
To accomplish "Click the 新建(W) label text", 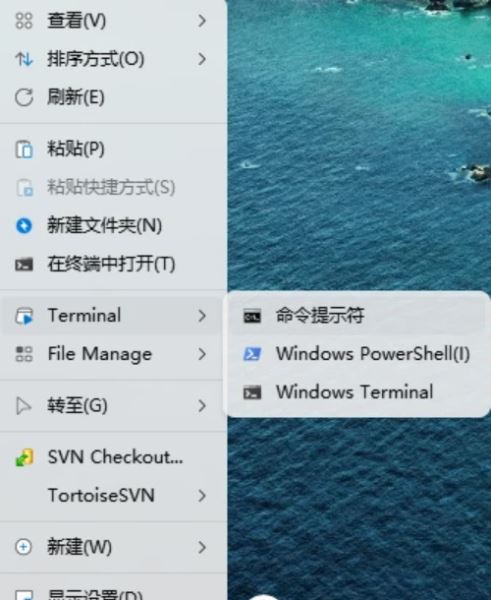I will tap(79, 547).
